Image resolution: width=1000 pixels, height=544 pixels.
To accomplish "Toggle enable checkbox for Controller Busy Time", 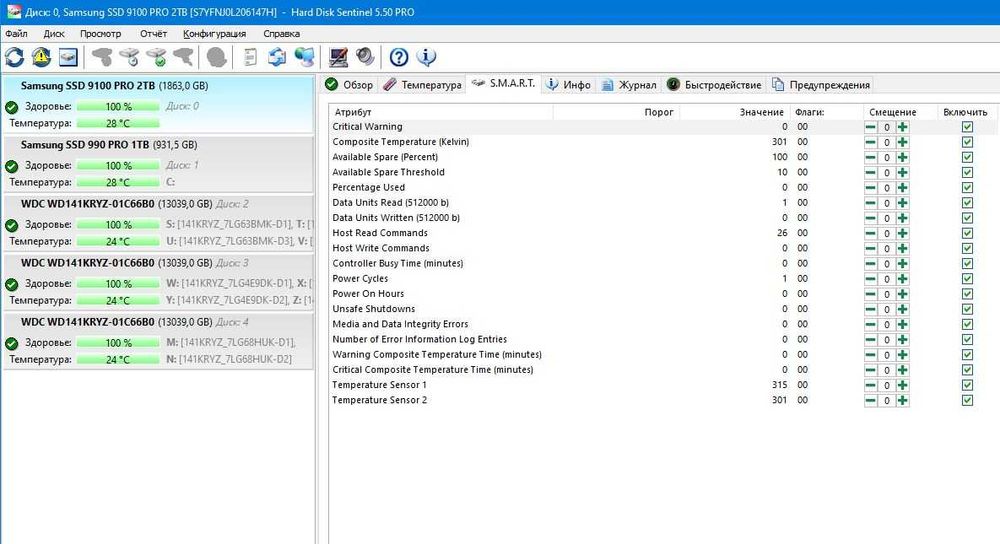I will click(x=967, y=263).
